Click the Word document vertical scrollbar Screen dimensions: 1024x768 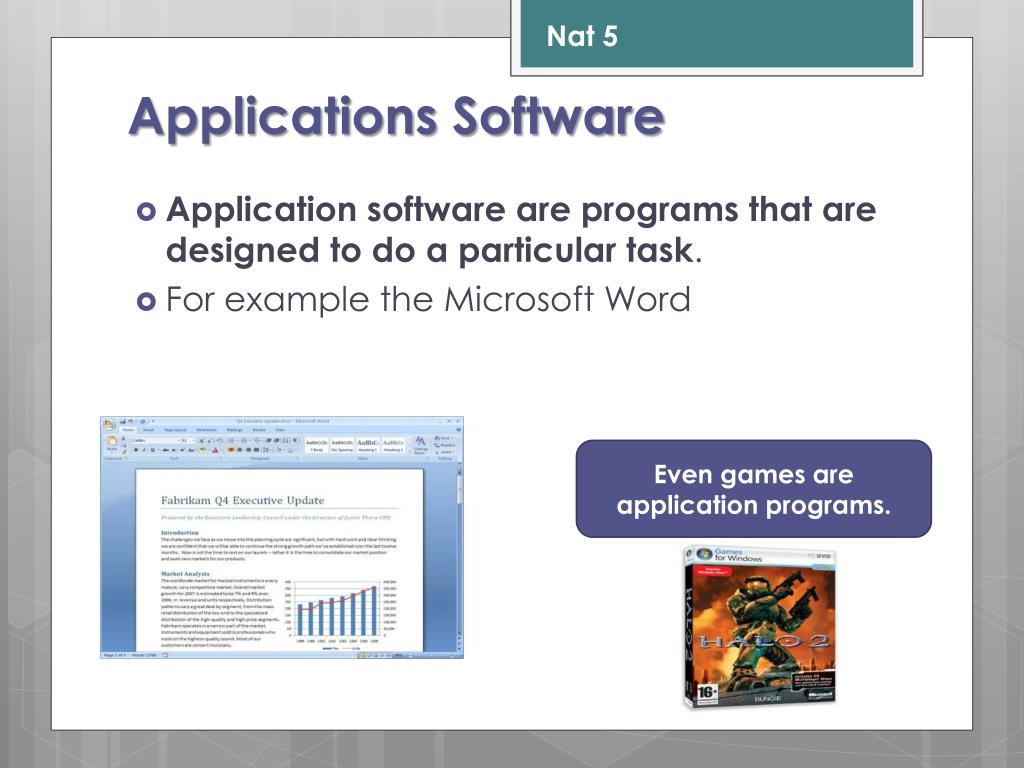(x=460, y=558)
